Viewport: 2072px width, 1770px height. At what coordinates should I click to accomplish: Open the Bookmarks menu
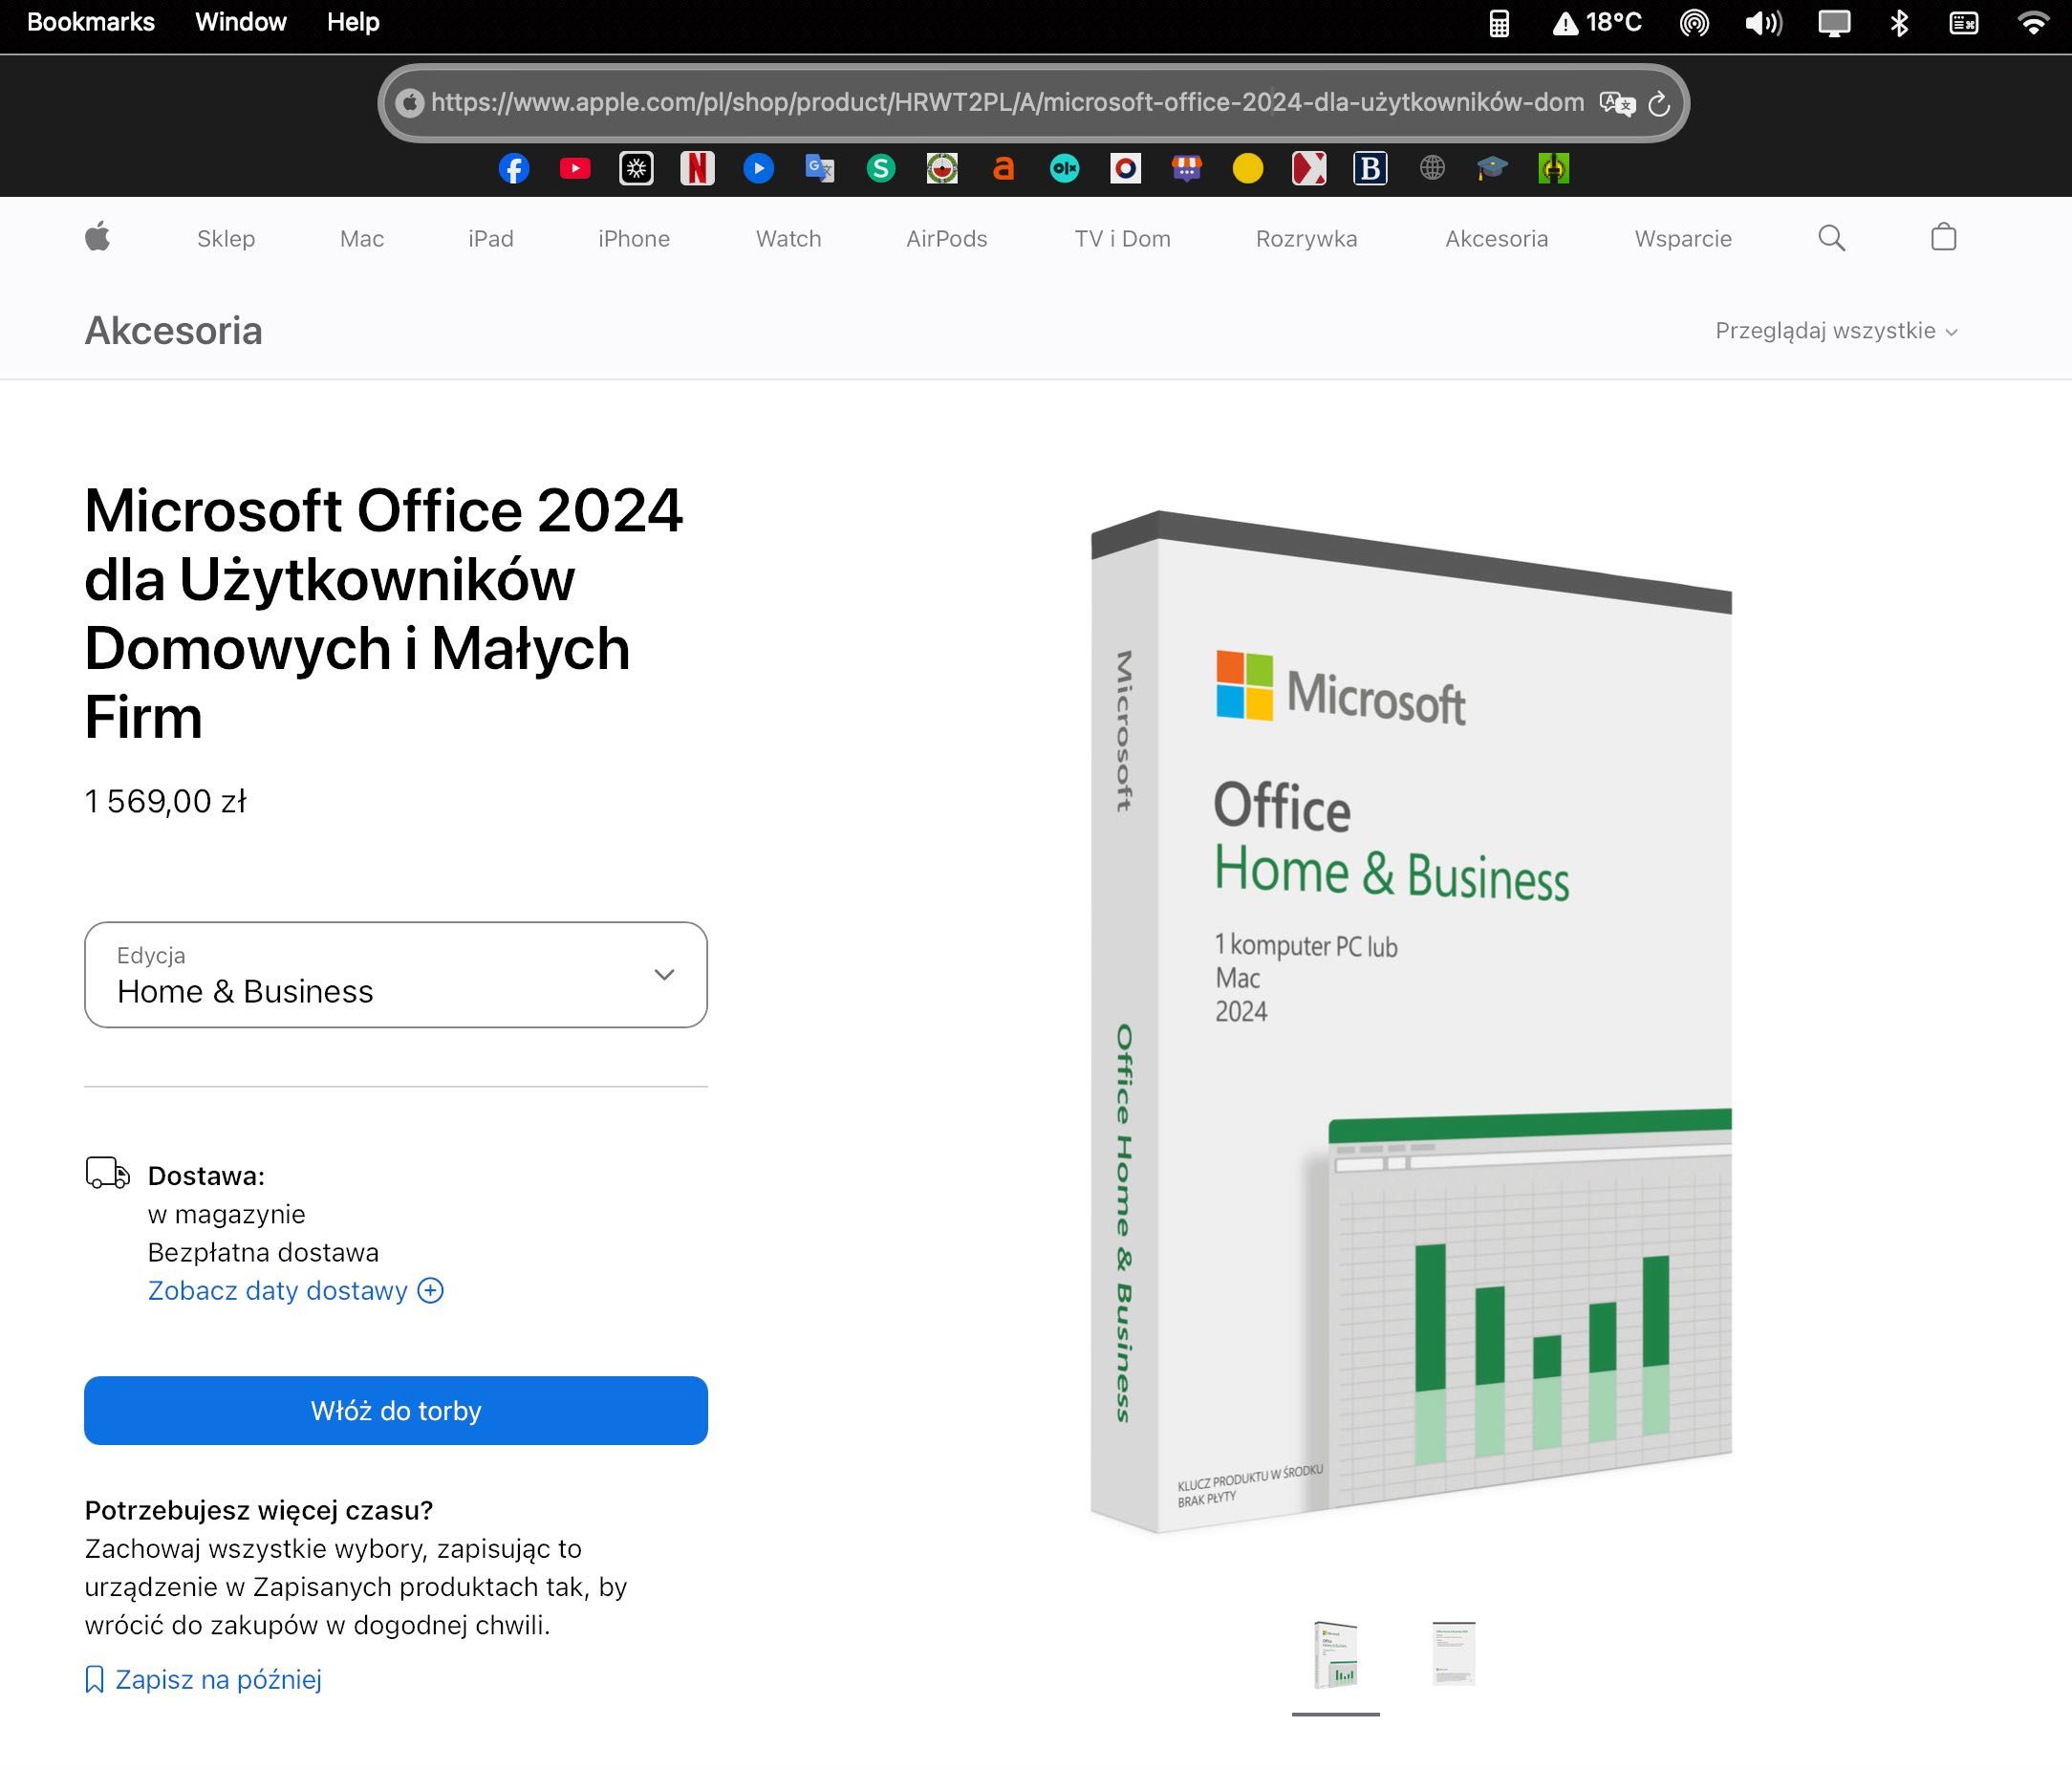[x=91, y=22]
